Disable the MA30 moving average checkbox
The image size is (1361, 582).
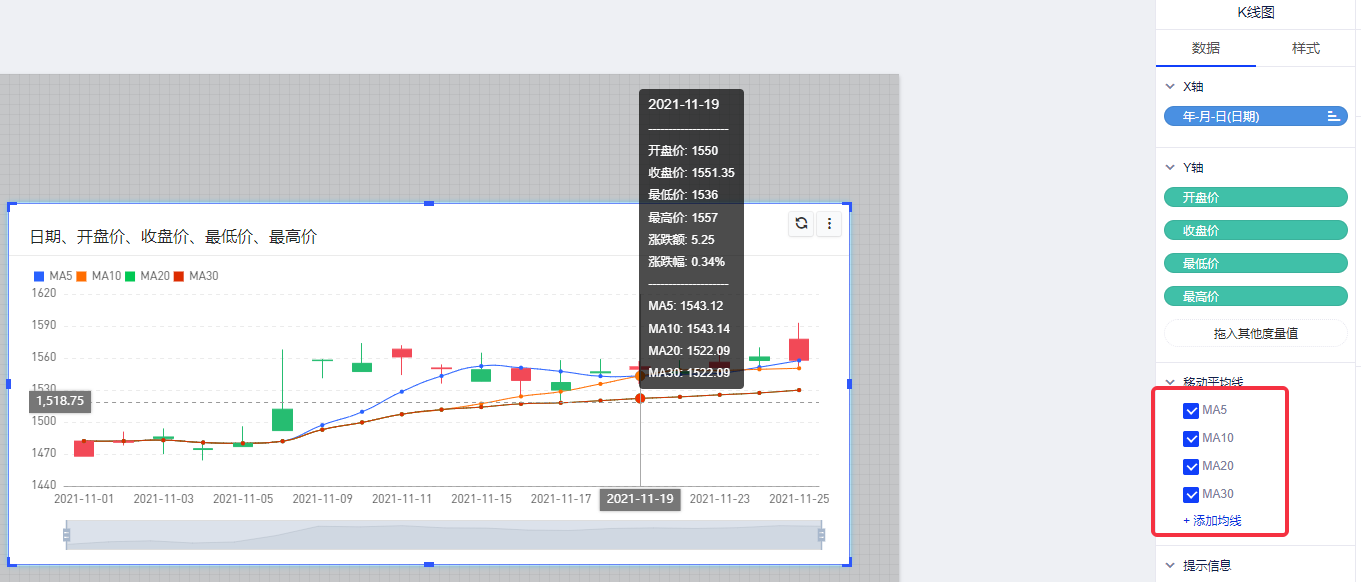[1191, 495]
